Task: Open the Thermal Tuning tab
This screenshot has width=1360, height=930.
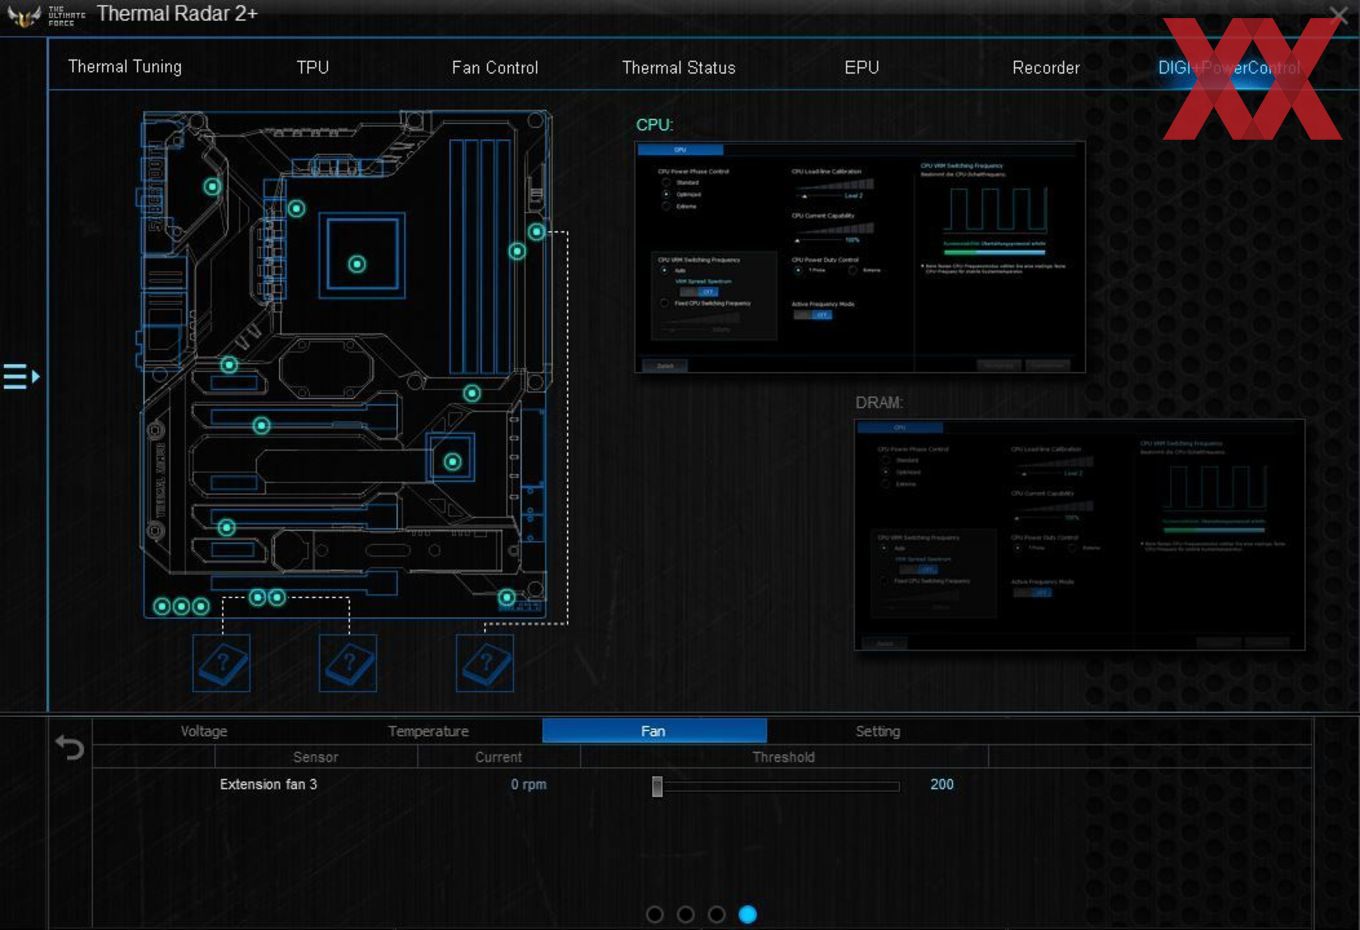Action: tap(125, 67)
